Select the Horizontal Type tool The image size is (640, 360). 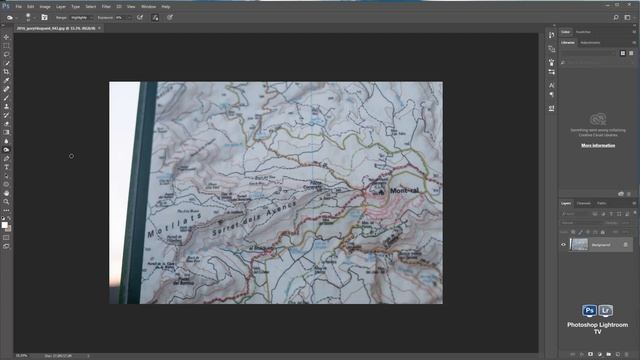click(x=6, y=167)
